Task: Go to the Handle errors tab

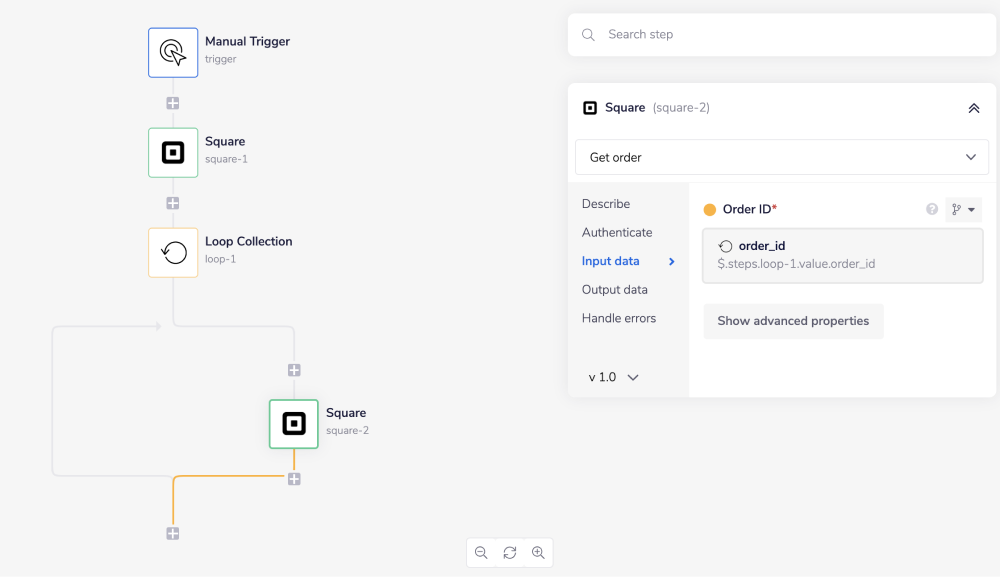Action: (619, 318)
